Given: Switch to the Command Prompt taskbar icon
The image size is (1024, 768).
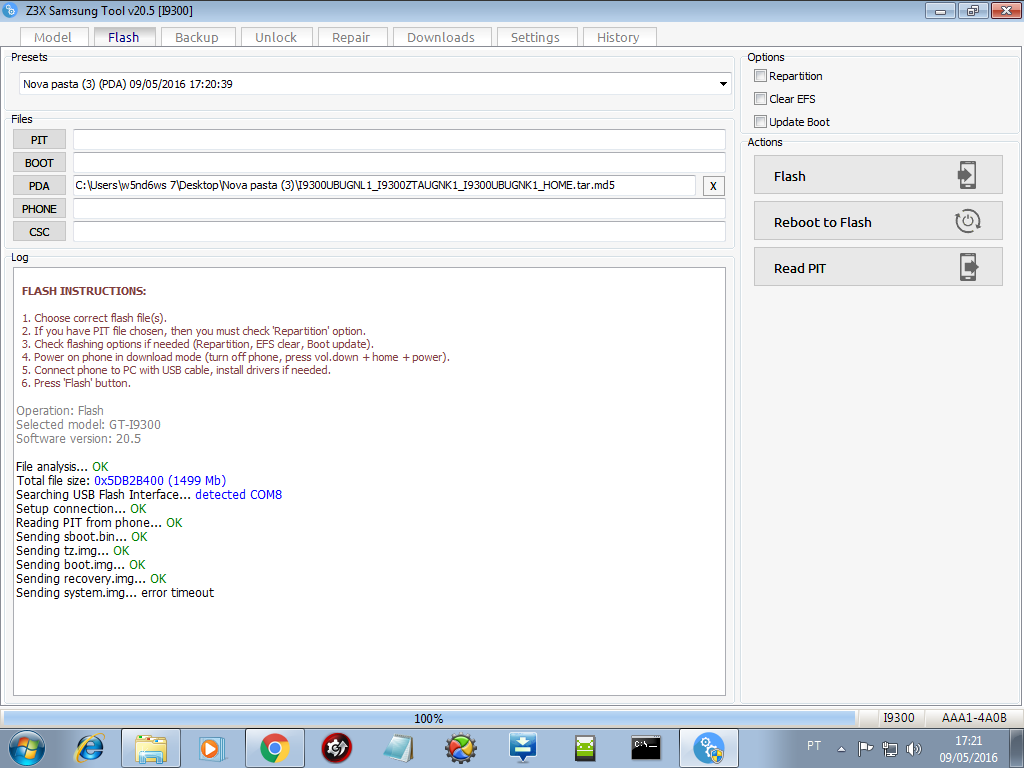Looking at the screenshot, I should point(646,748).
